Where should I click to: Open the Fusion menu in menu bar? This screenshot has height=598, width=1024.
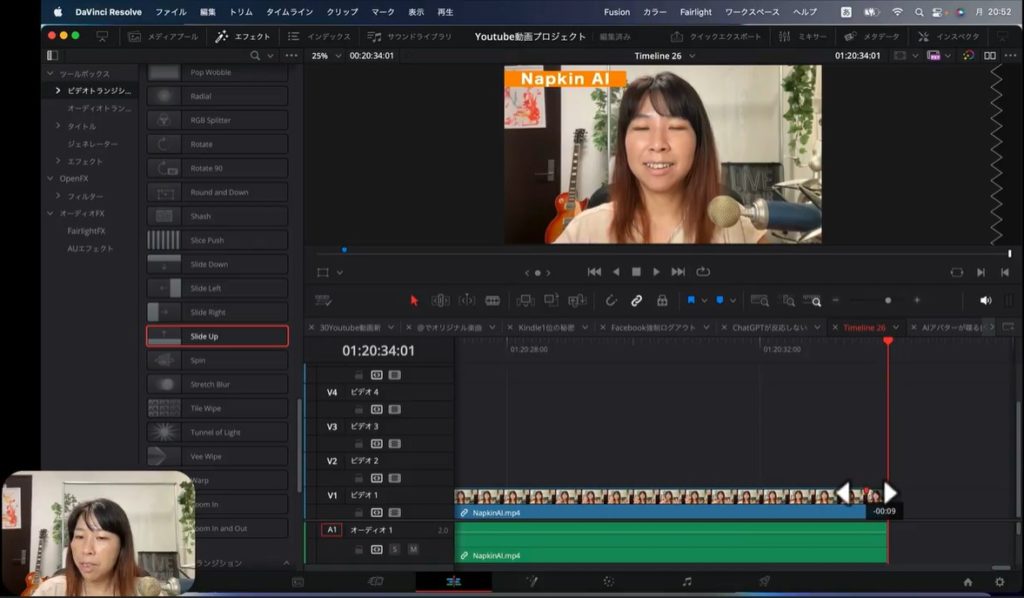tap(617, 12)
